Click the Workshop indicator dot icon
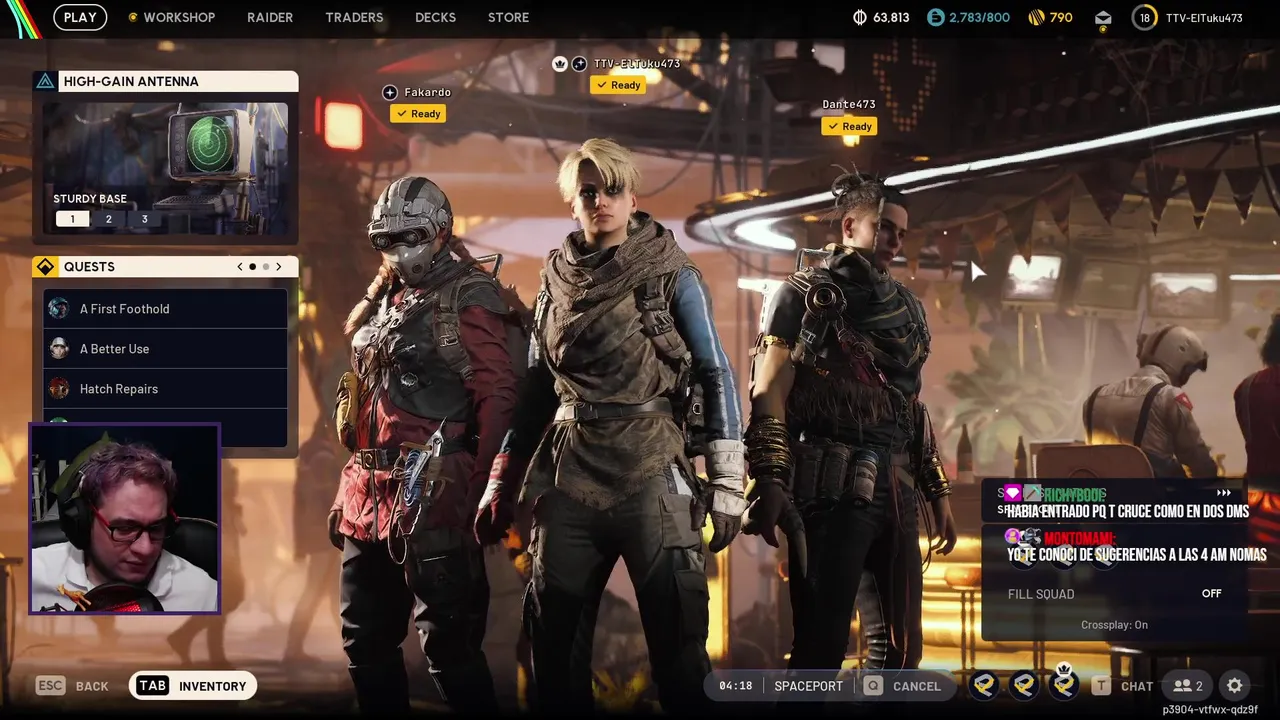Viewport: 1280px width, 720px height. pyautogui.click(x=132, y=17)
